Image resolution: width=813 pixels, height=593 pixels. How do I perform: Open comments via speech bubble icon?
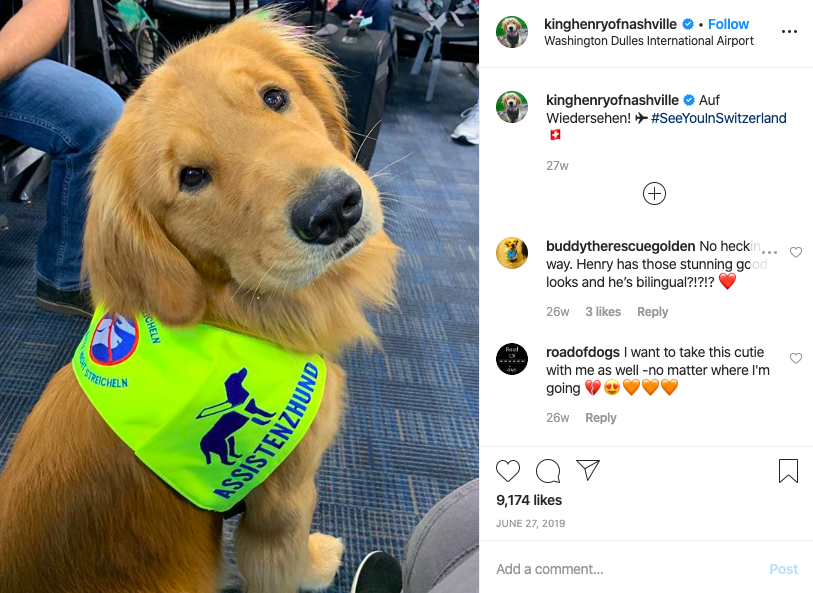pyautogui.click(x=548, y=471)
